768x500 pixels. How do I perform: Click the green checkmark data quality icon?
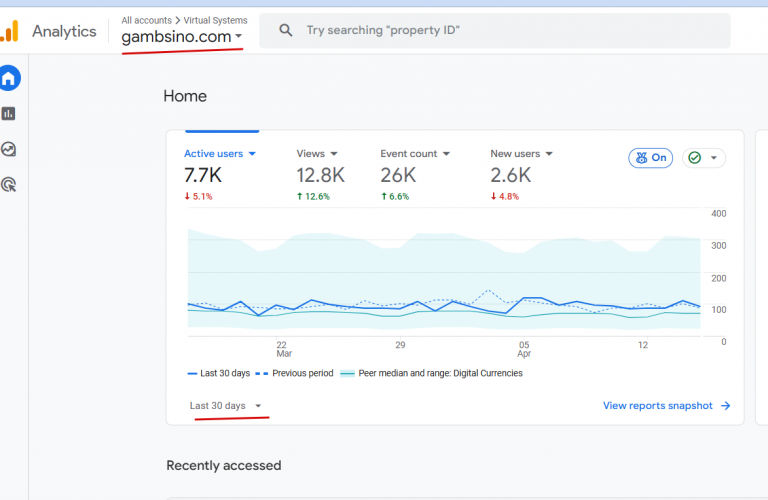pyautogui.click(x=695, y=158)
